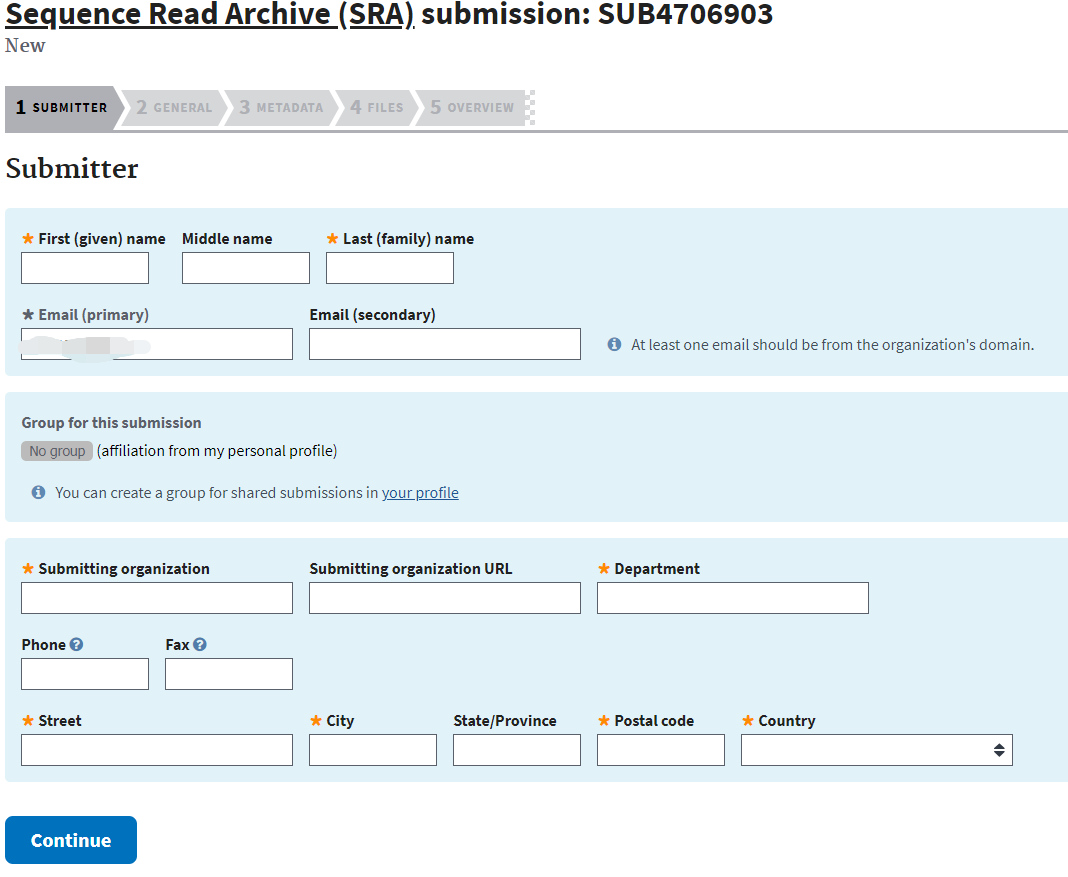Click the Continue button

71,840
